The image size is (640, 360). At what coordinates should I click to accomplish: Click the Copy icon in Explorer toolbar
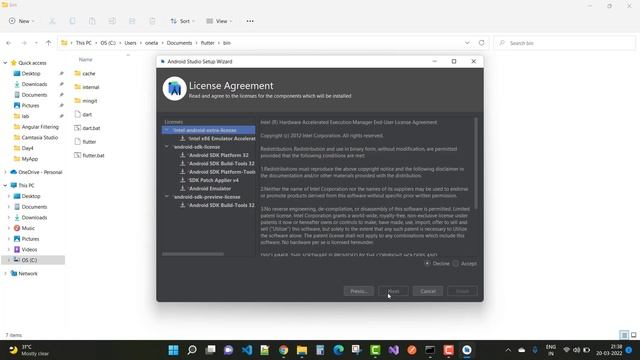tap(72, 21)
